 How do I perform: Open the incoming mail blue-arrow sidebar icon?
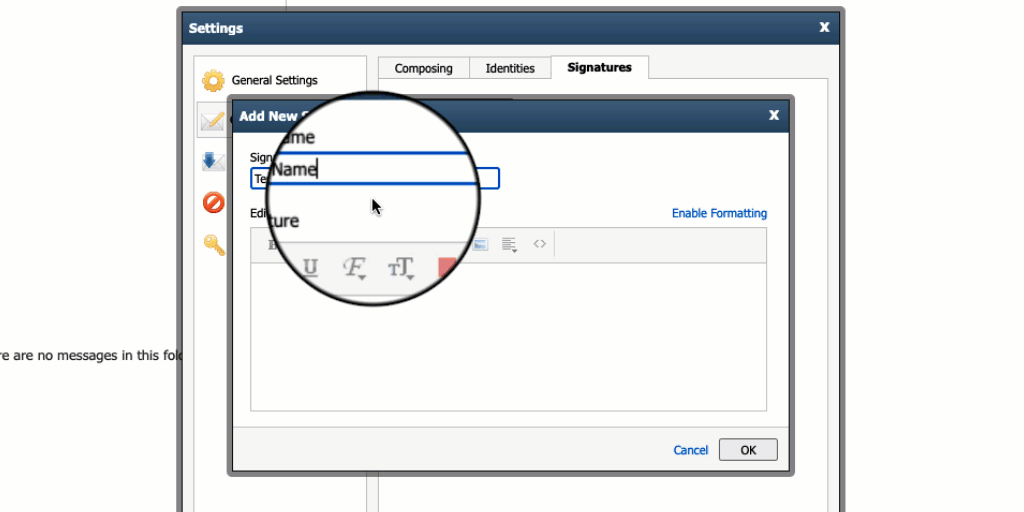click(213, 161)
